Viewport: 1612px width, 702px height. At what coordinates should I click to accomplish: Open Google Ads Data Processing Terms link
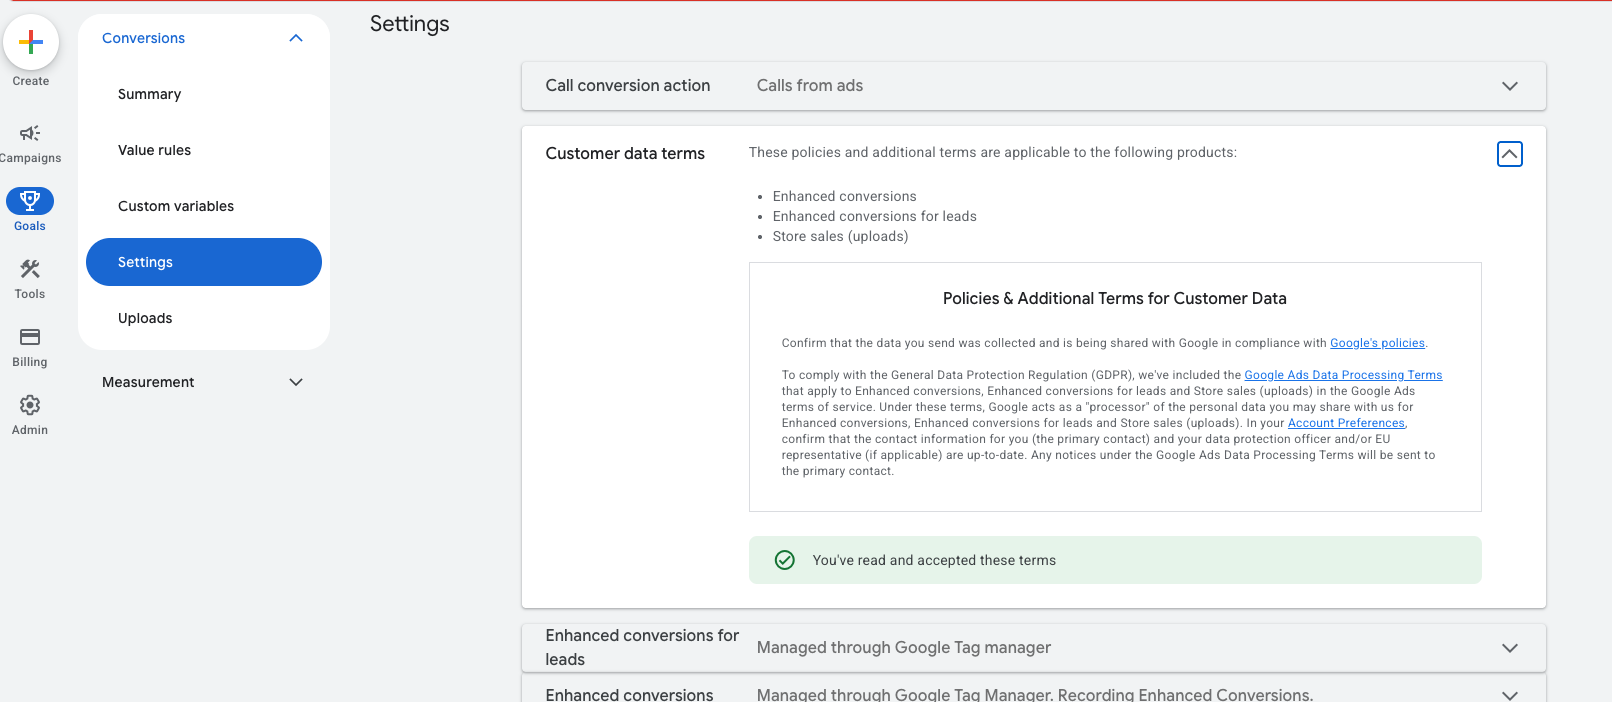(1342, 375)
